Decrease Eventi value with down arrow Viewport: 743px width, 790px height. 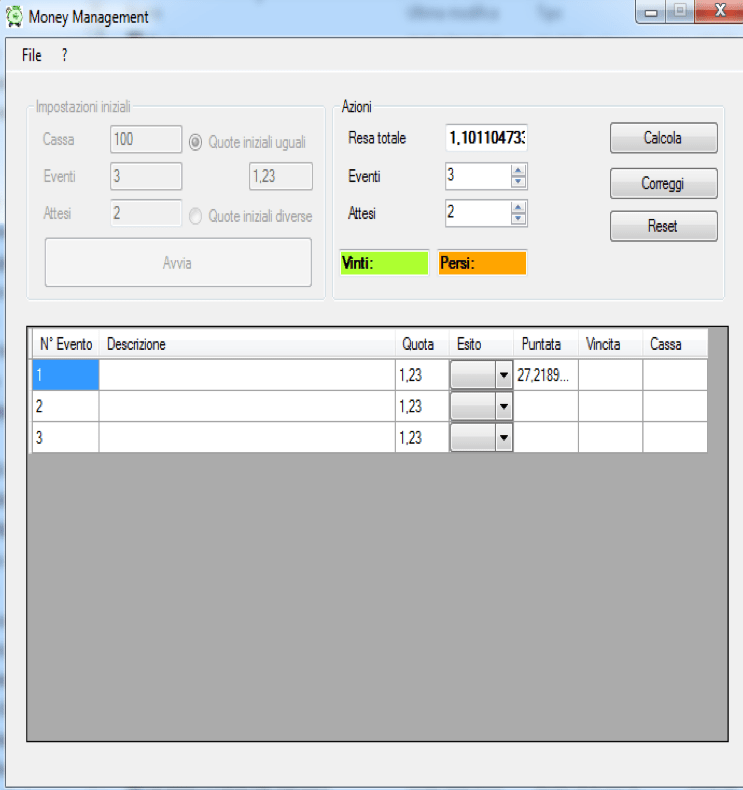(518, 182)
